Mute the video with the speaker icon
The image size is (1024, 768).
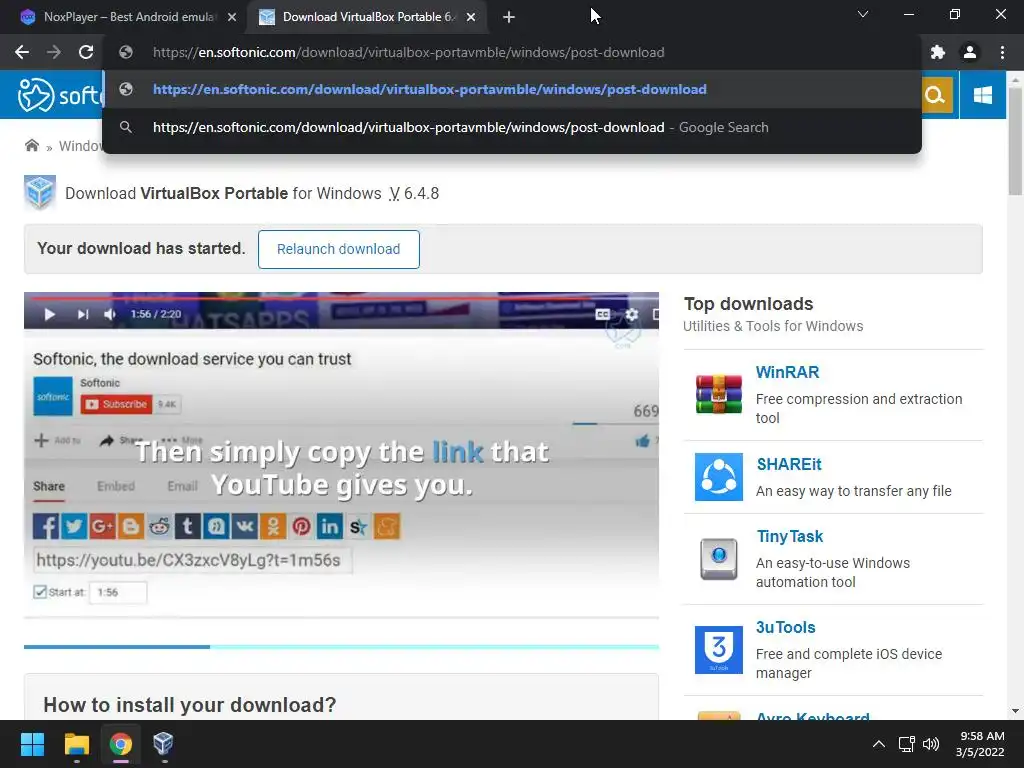tap(110, 314)
